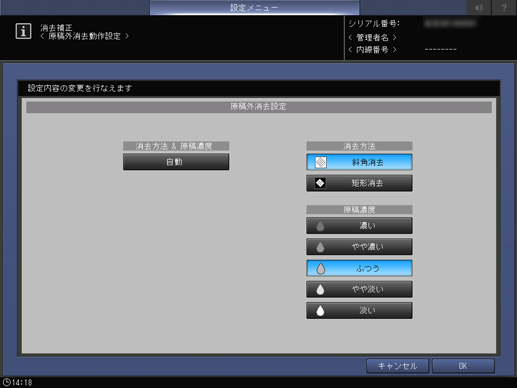The height and width of the screenshot is (388, 517).
Task: Click the 管理者名 text
Action: pos(372,37)
